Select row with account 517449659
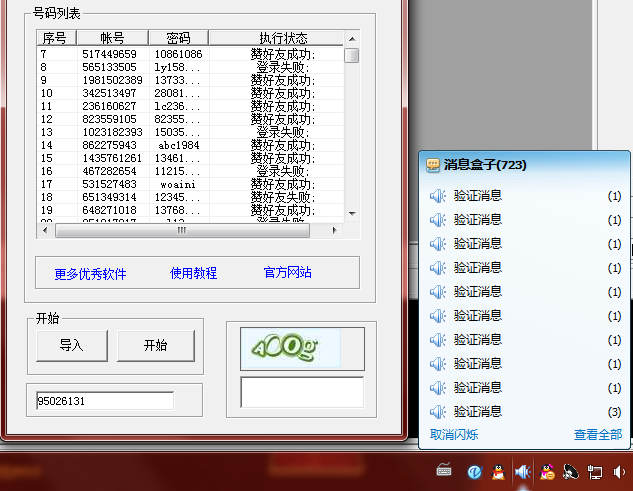Image resolution: width=633 pixels, height=491 pixels. click(190, 54)
